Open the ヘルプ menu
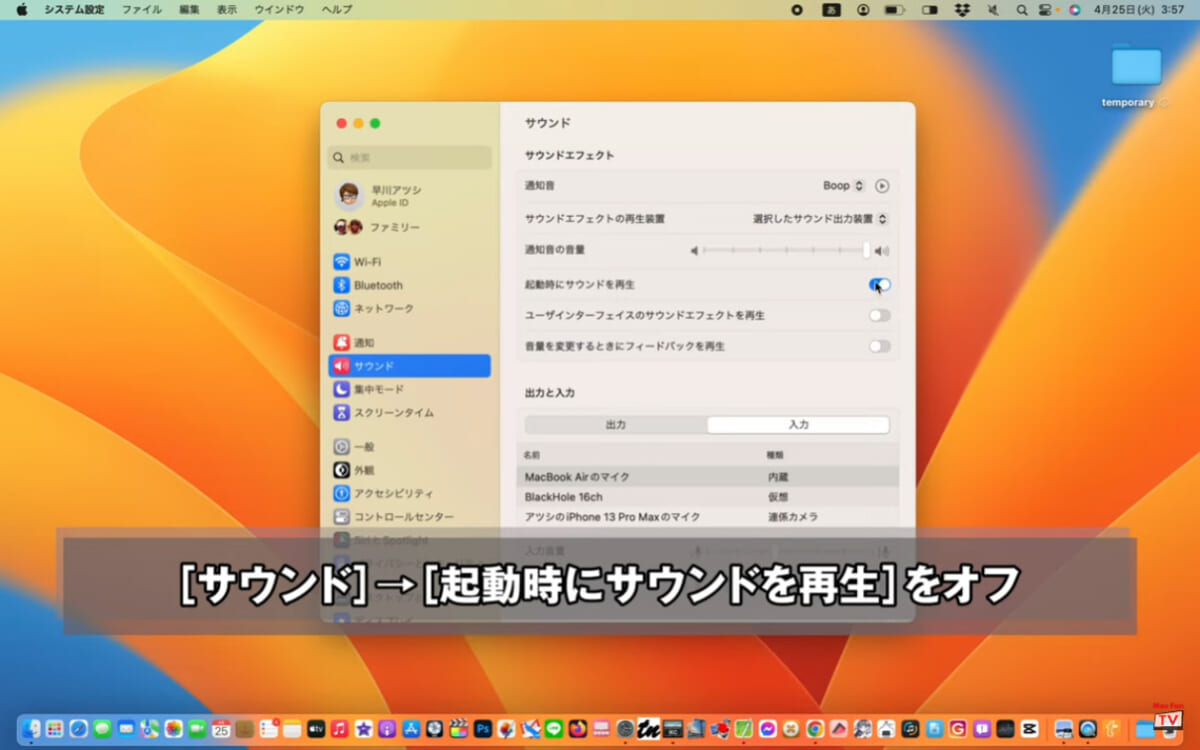Screen dimensions: 1200x750 [337, 10]
